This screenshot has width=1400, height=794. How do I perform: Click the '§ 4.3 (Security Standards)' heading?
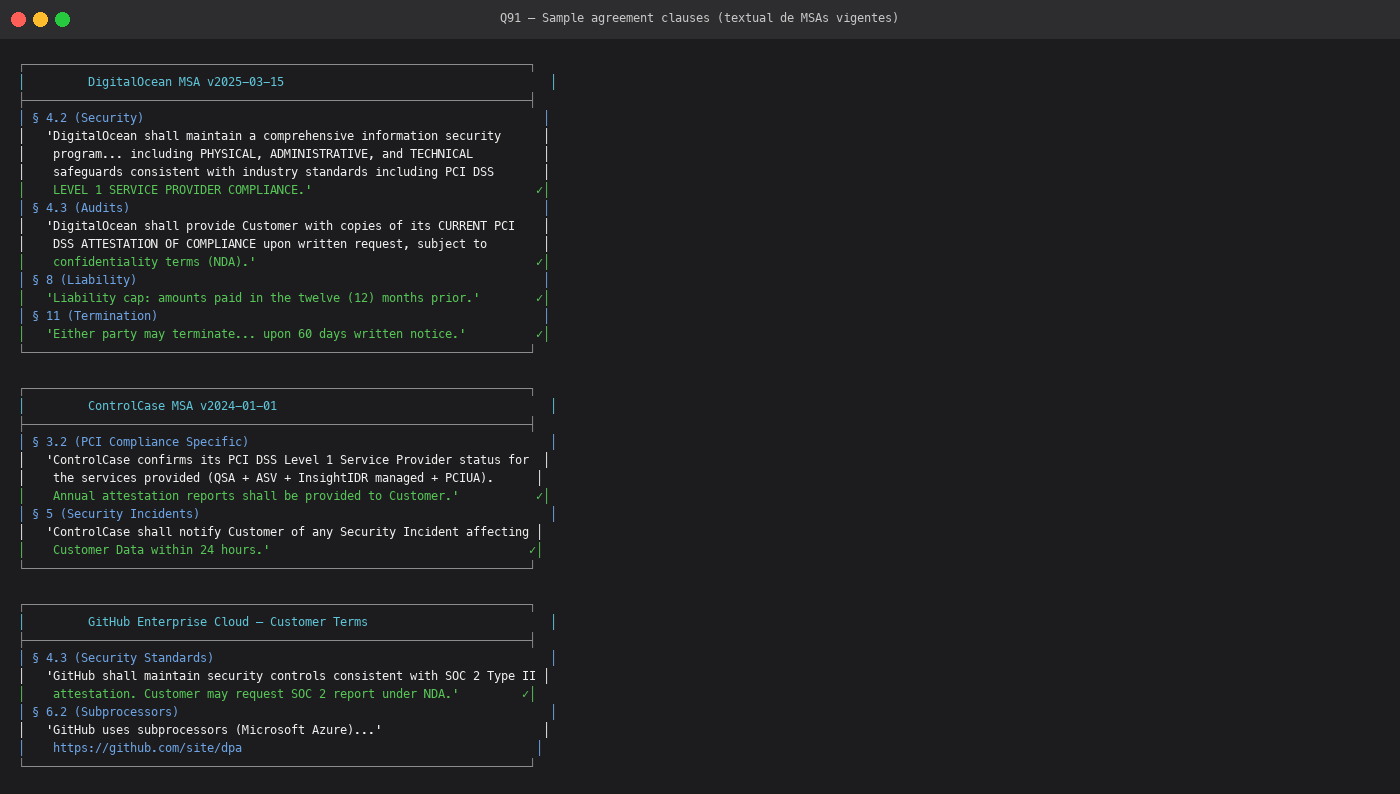click(x=123, y=658)
